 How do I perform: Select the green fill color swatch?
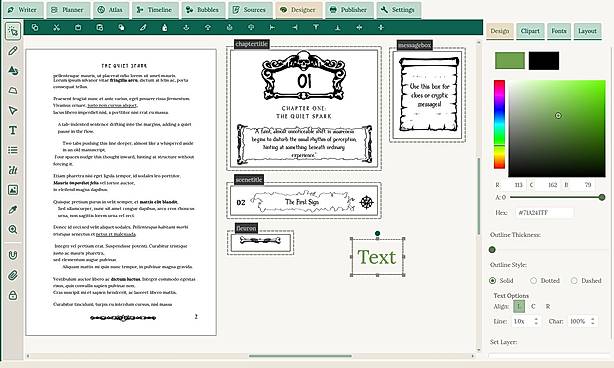(x=510, y=61)
